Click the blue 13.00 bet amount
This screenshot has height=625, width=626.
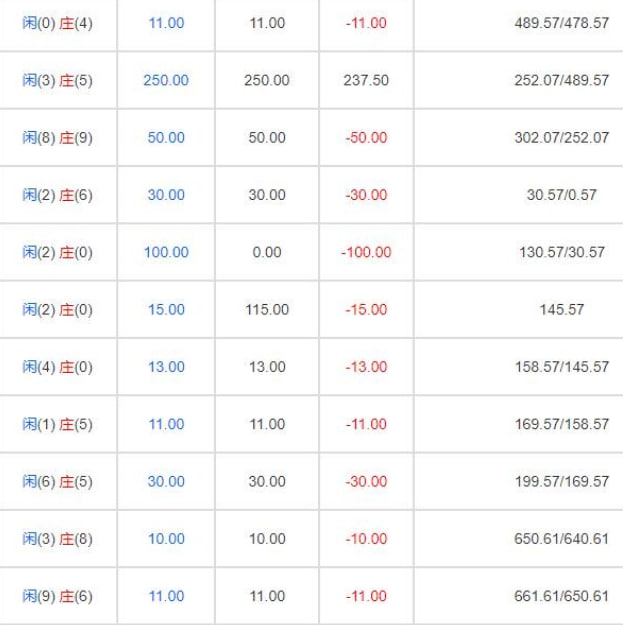166,367
